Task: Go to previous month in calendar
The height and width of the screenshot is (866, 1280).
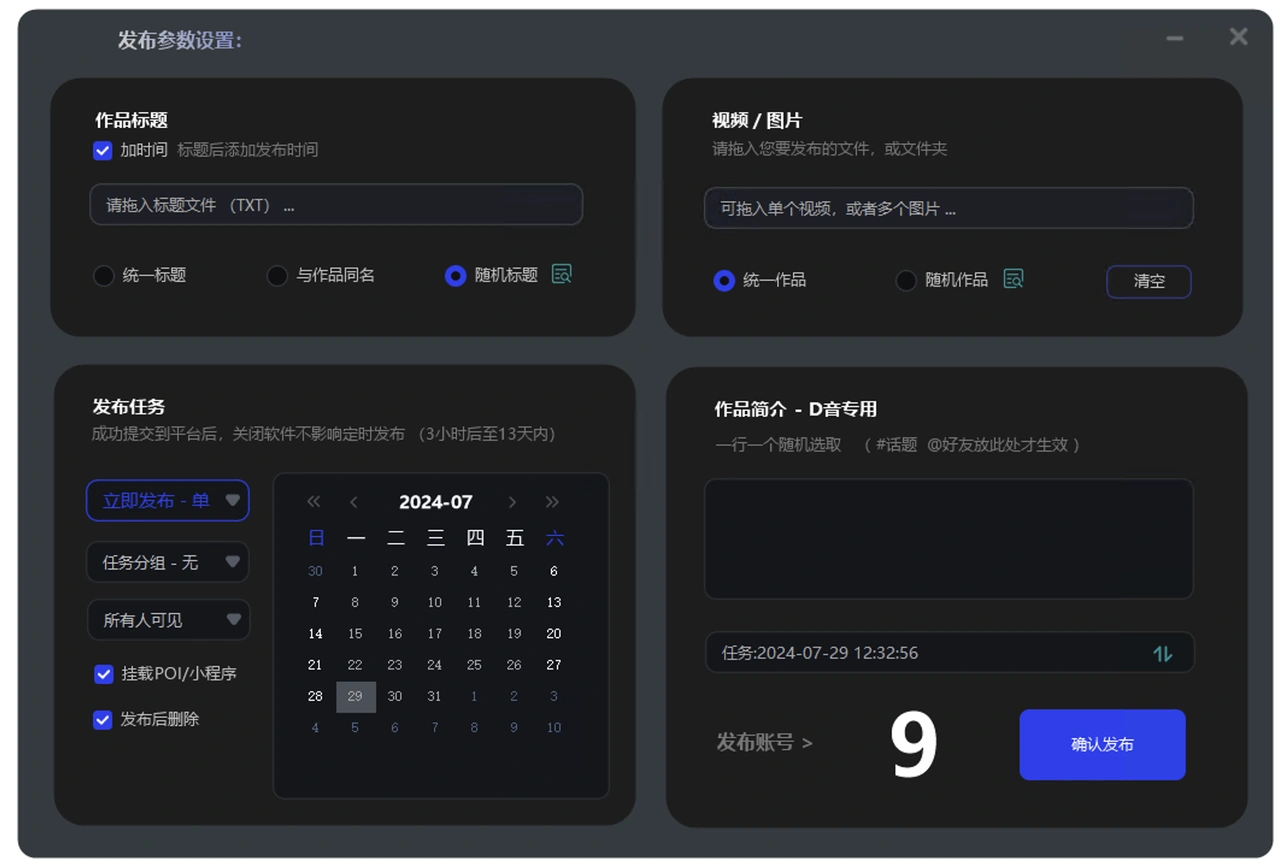Action: click(x=354, y=502)
